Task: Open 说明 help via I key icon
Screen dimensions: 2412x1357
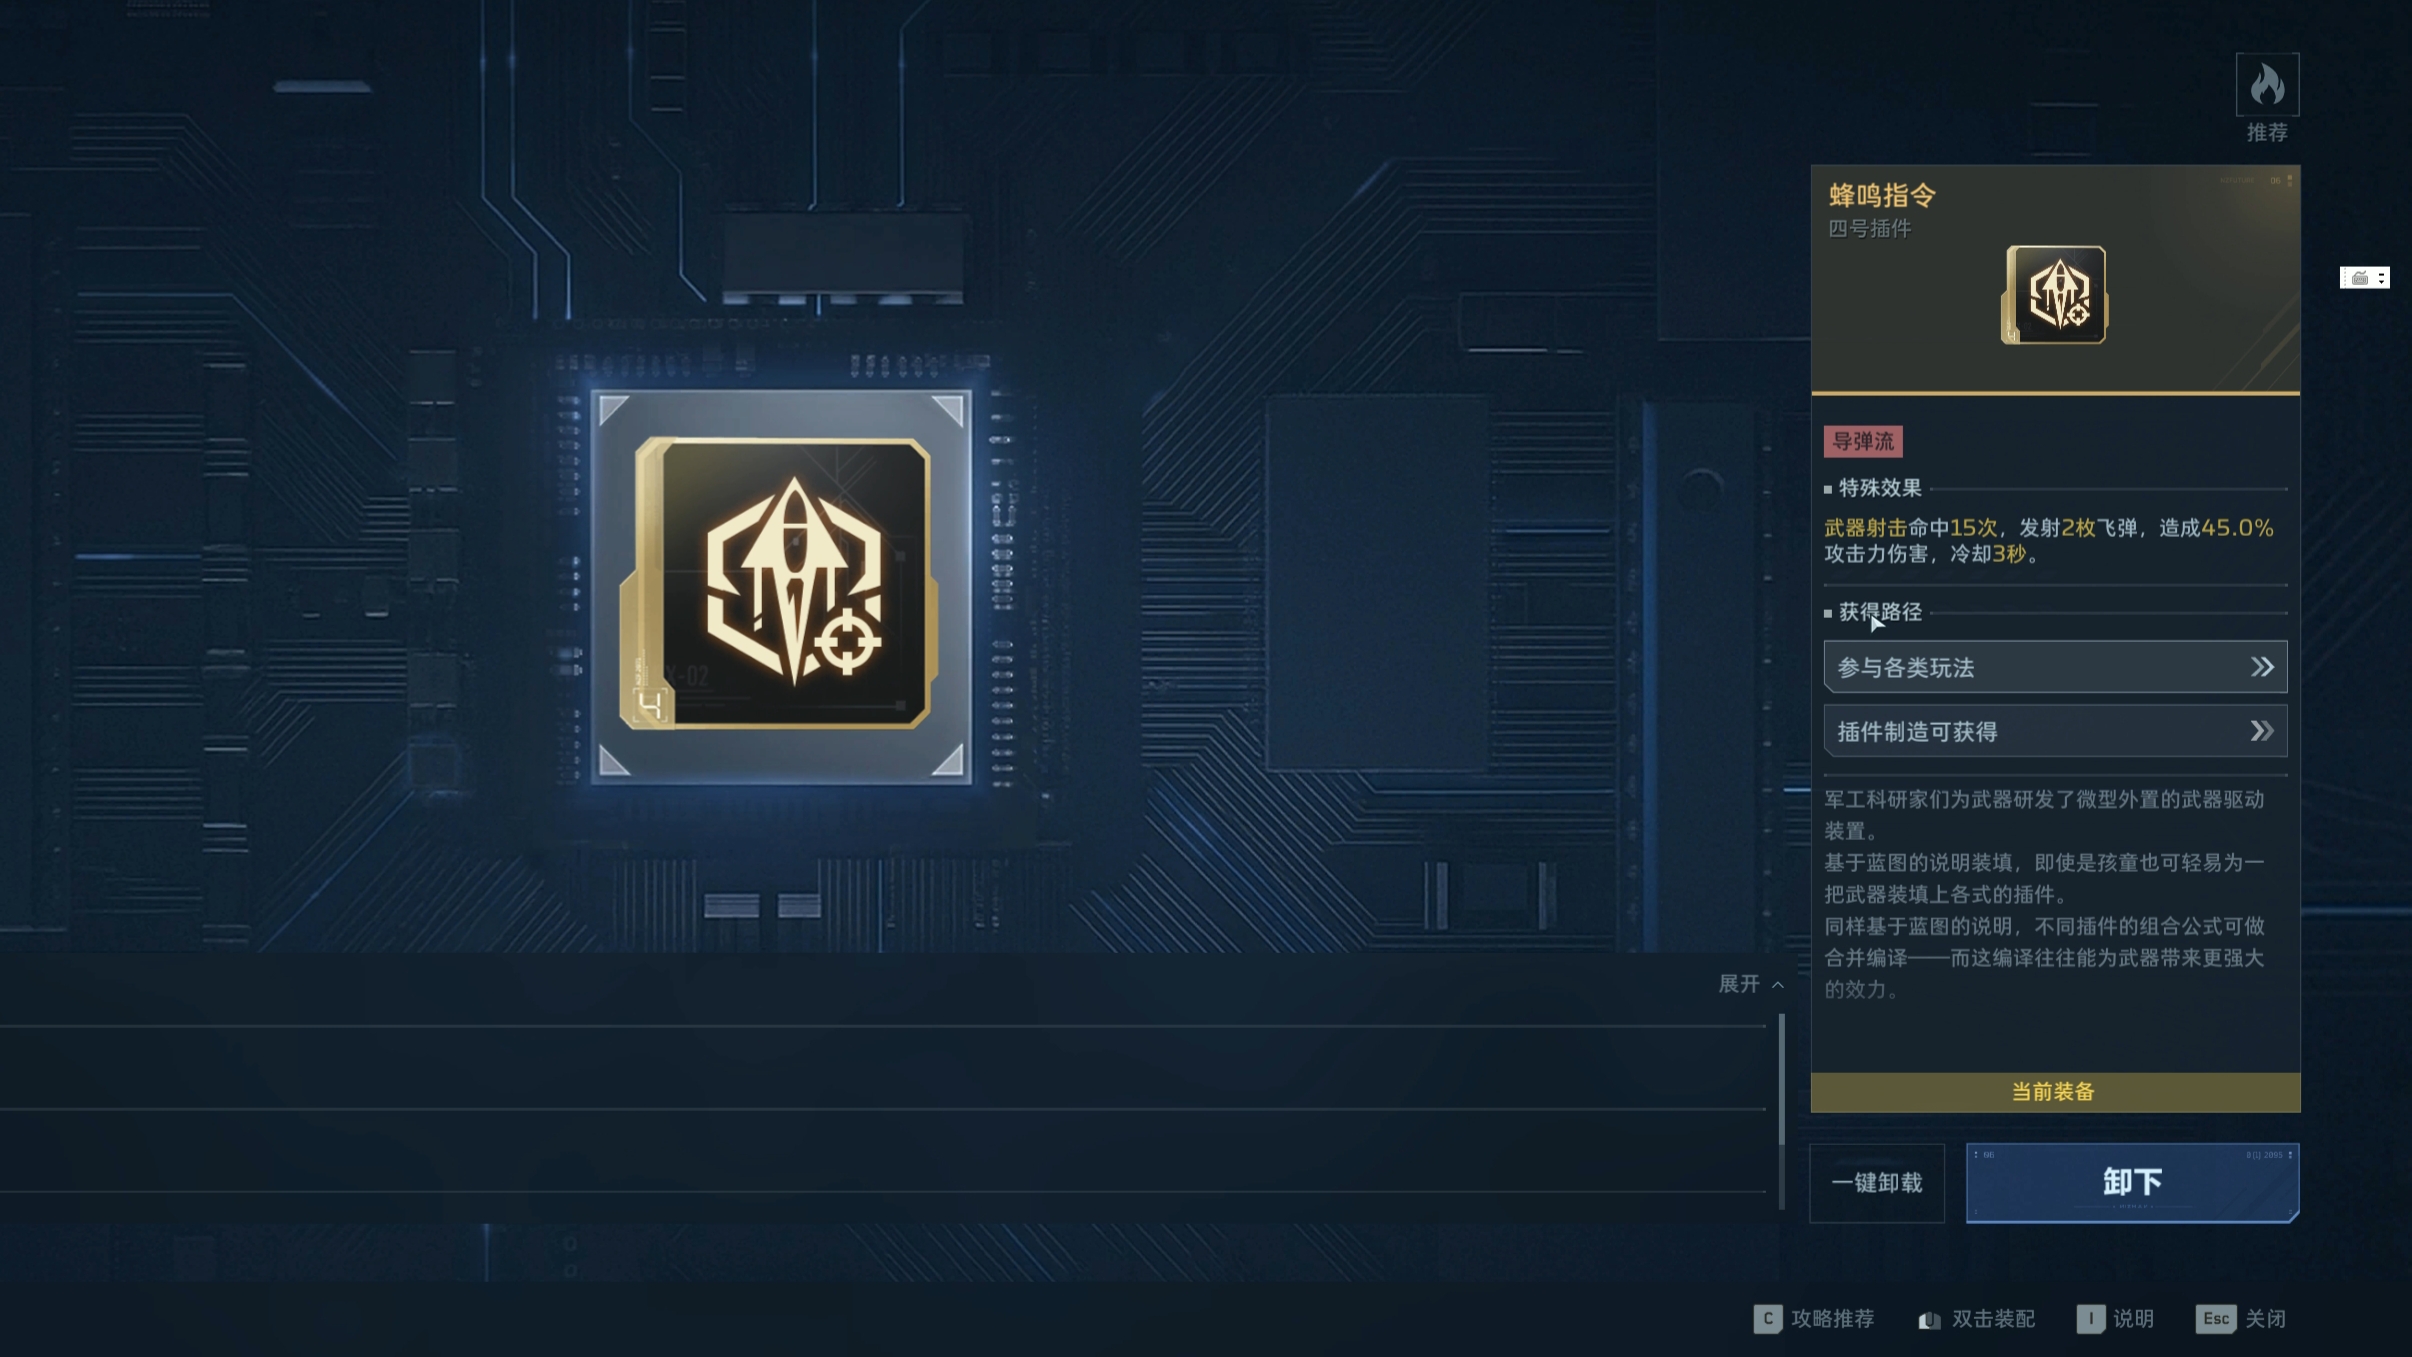Action: (x=2090, y=1318)
